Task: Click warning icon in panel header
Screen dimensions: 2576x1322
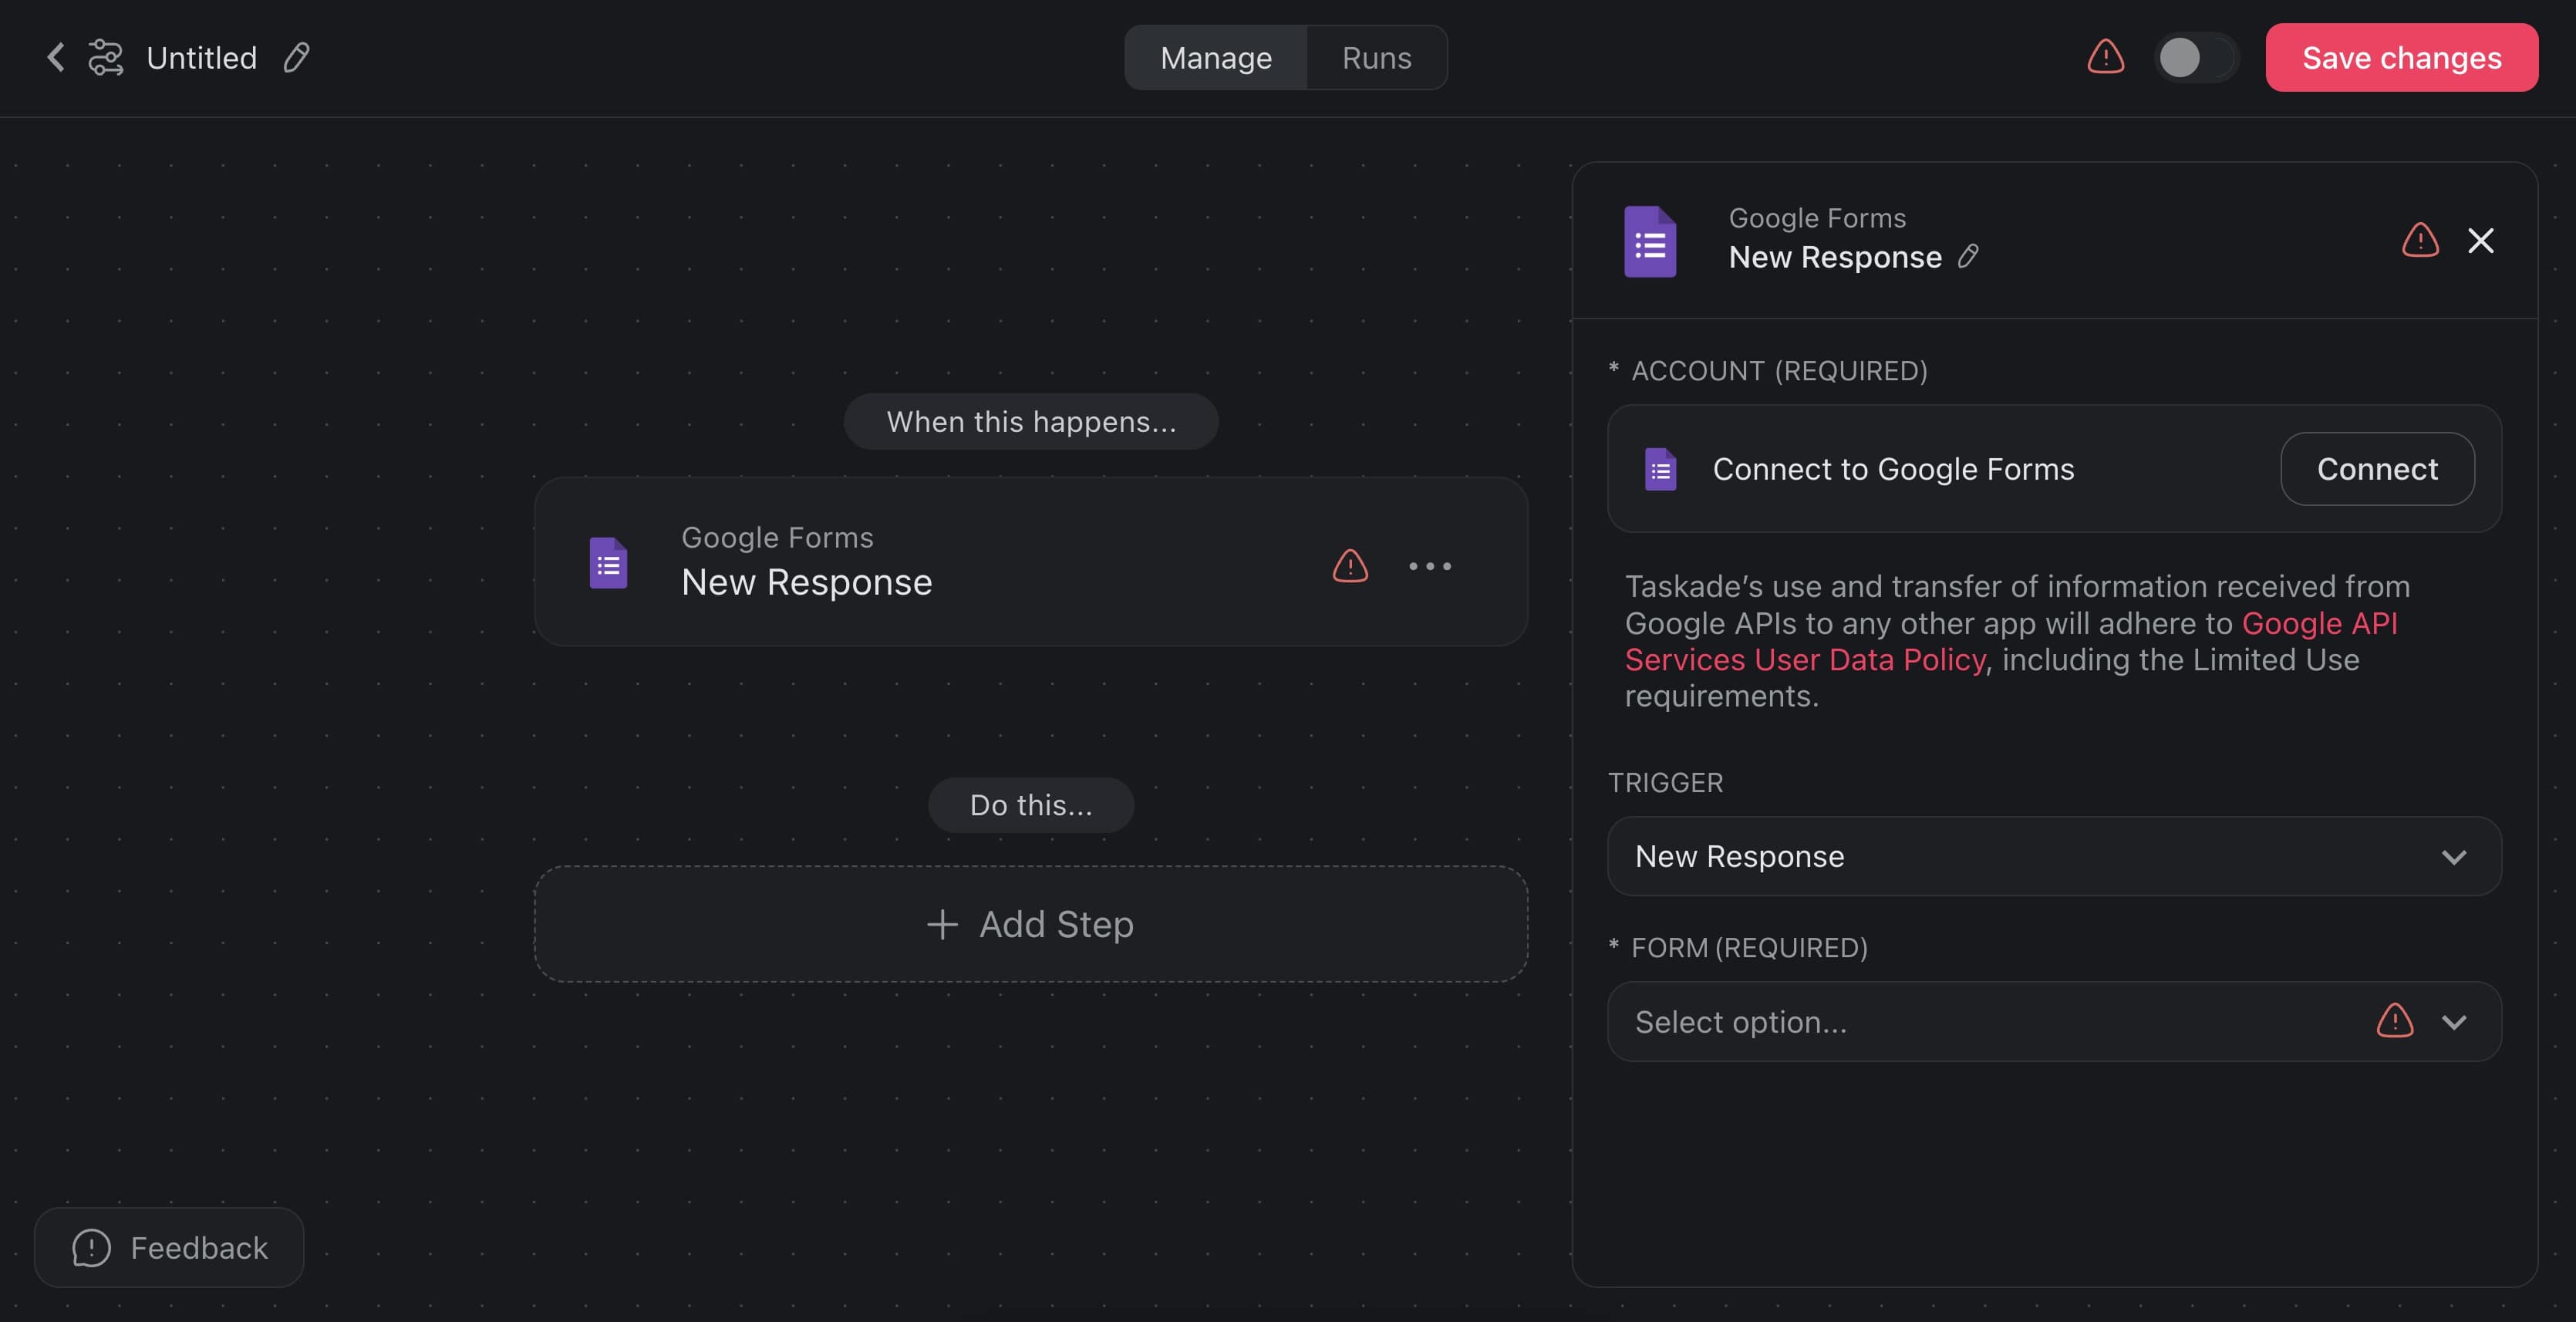Action: (x=2420, y=240)
